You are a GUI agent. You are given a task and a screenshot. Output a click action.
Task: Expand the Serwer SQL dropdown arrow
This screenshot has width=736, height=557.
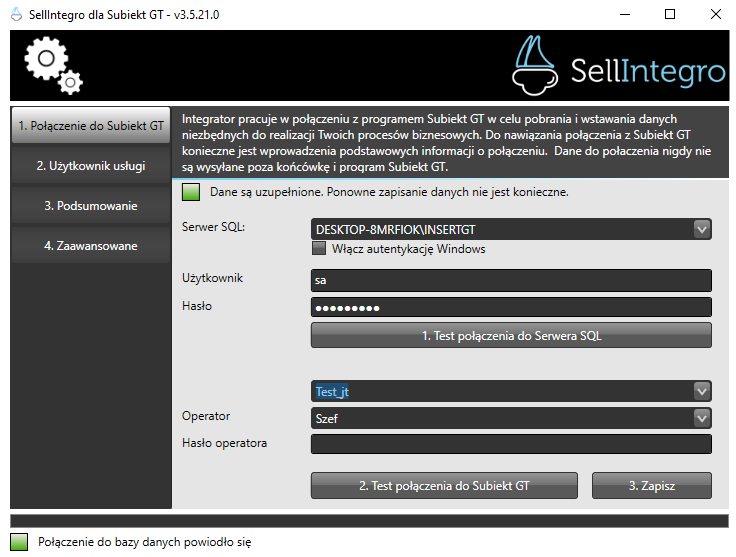(x=702, y=229)
